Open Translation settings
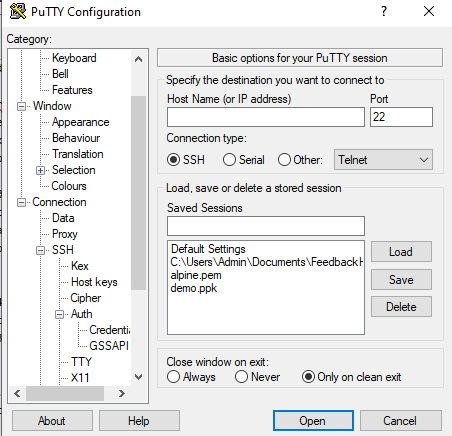This screenshot has width=452, height=436. pos(78,154)
